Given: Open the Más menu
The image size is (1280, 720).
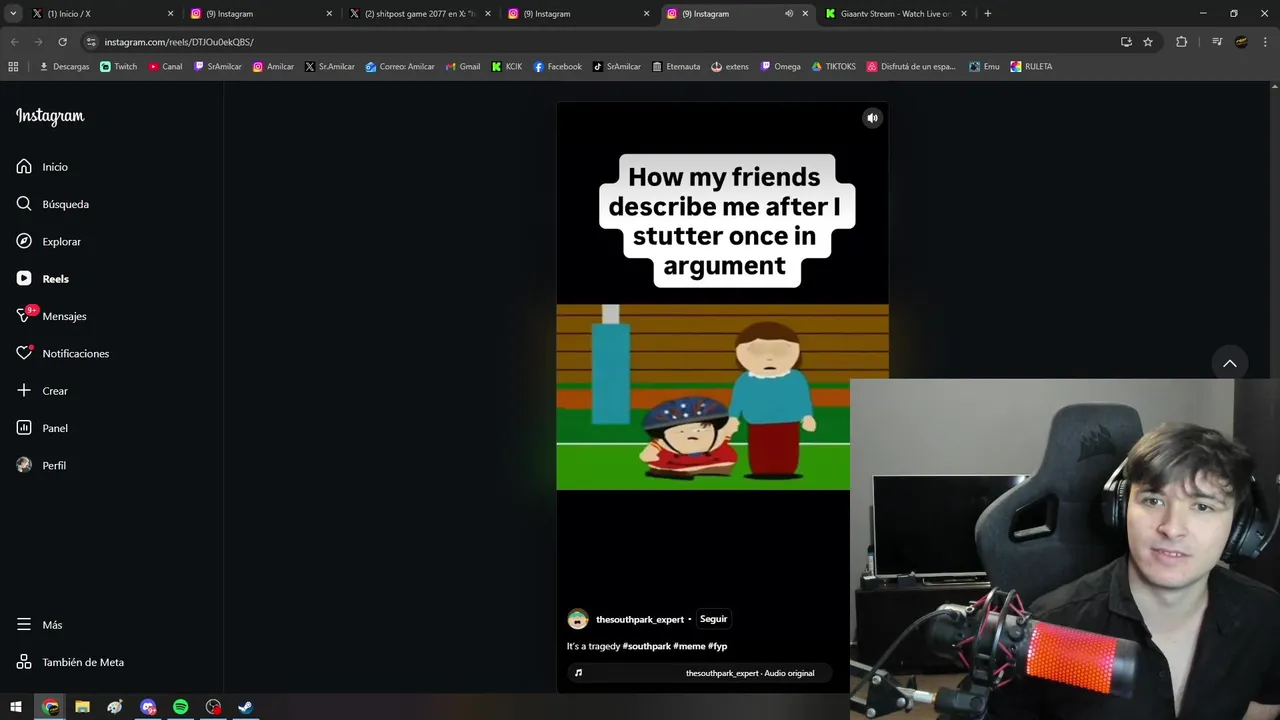Looking at the screenshot, I should click(39, 625).
